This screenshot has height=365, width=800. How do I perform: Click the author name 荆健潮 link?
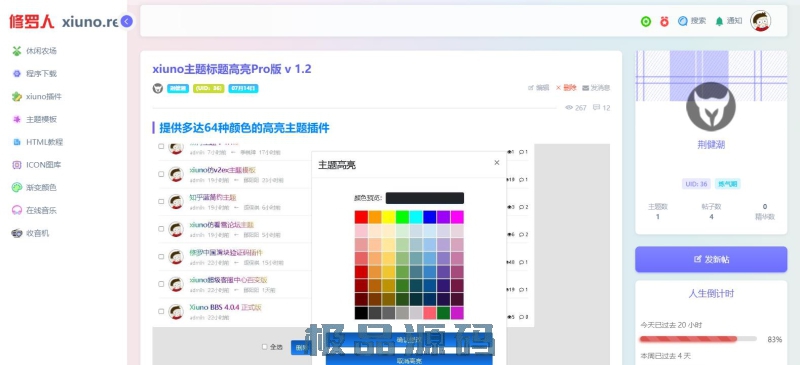pos(711,145)
